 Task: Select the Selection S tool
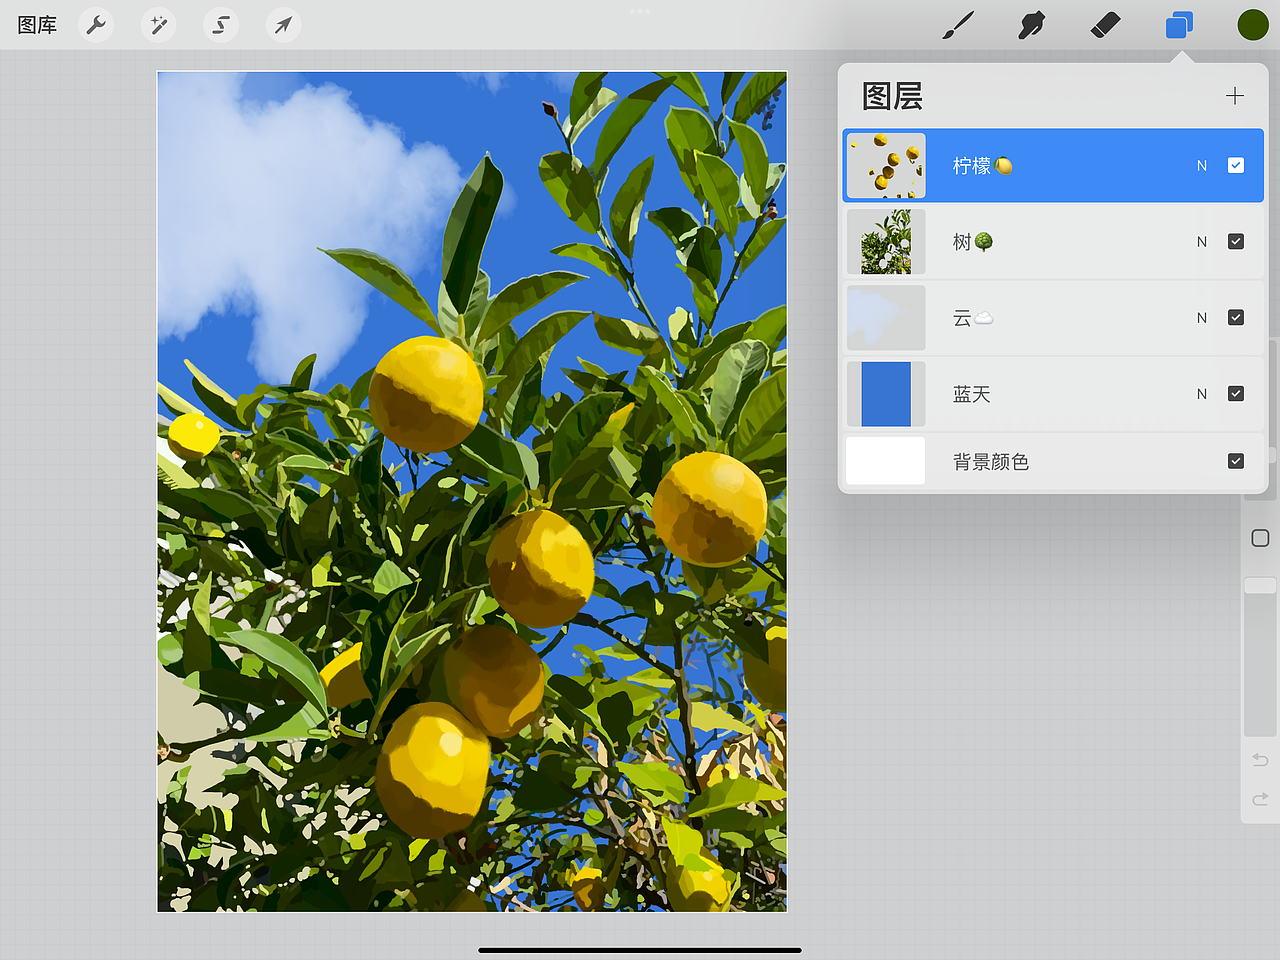click(221, 25)
